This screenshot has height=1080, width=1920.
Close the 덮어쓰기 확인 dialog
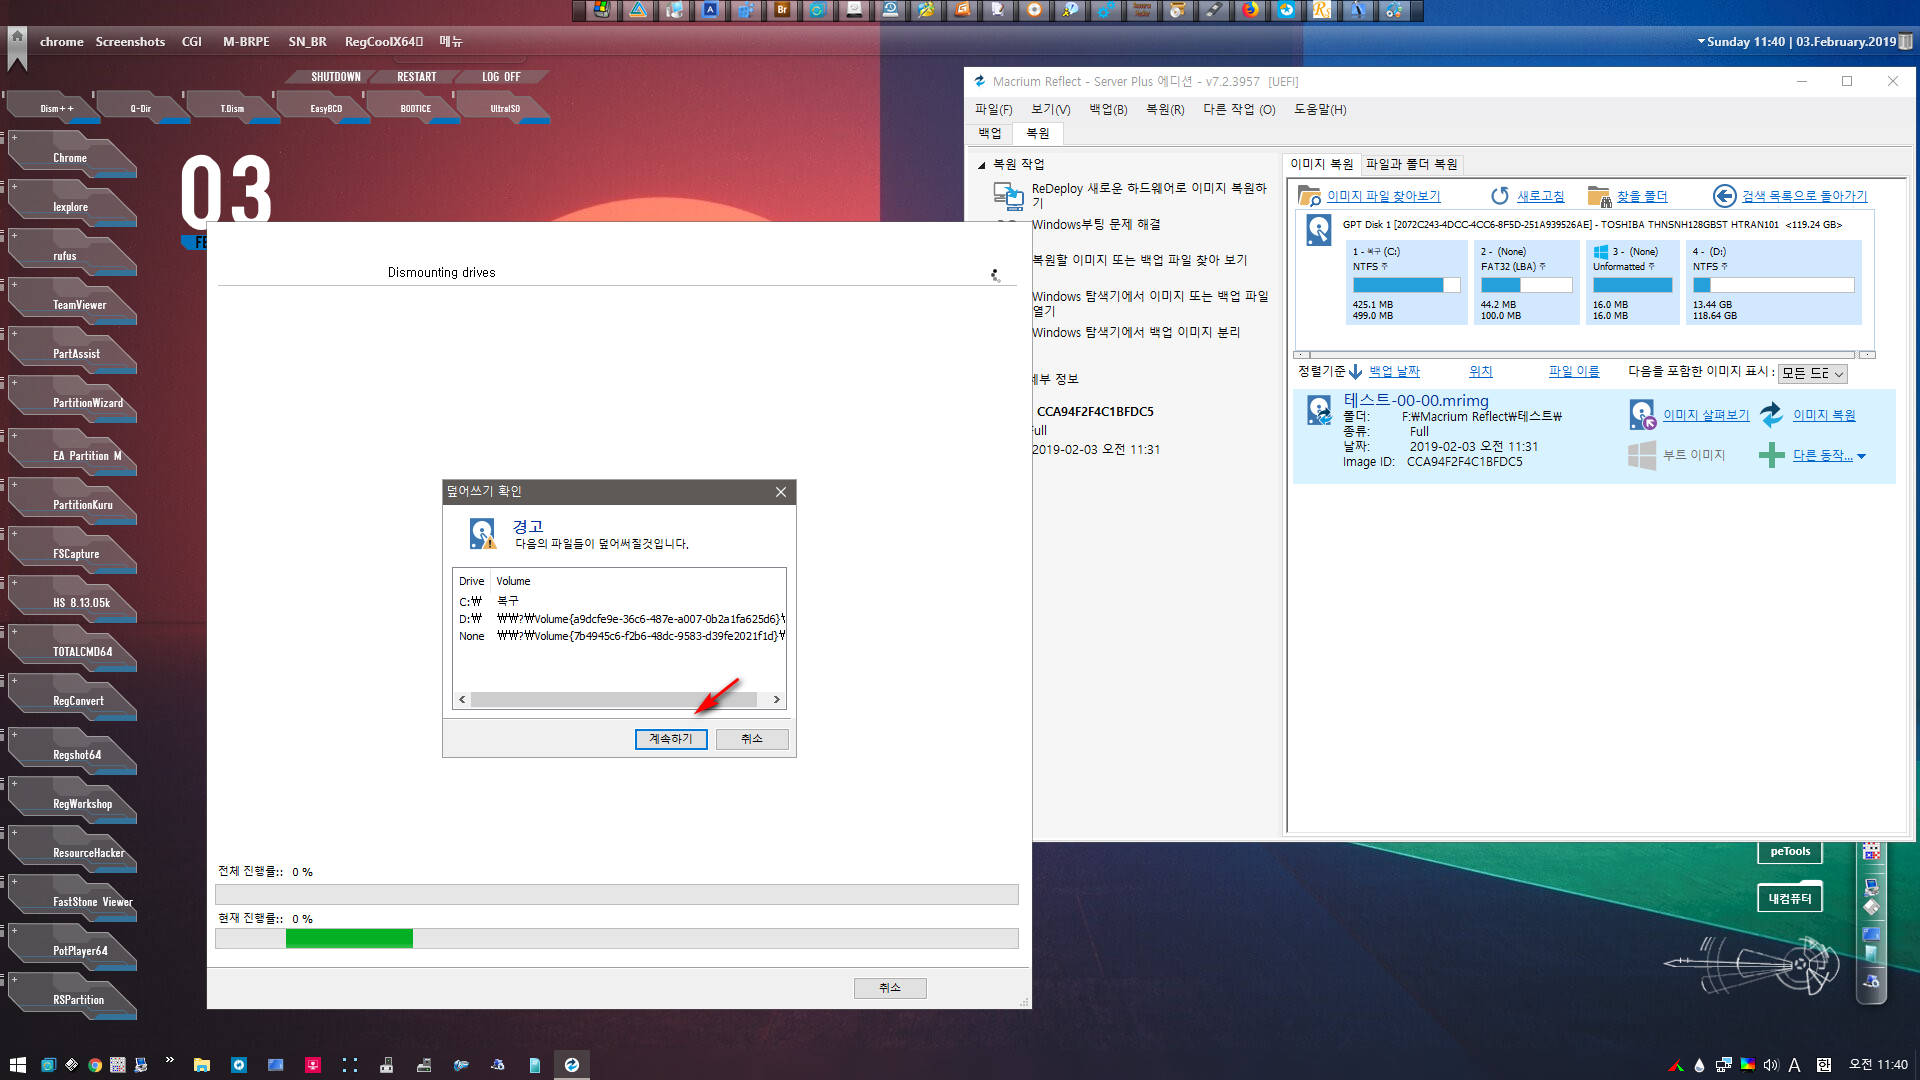(781, 492)
